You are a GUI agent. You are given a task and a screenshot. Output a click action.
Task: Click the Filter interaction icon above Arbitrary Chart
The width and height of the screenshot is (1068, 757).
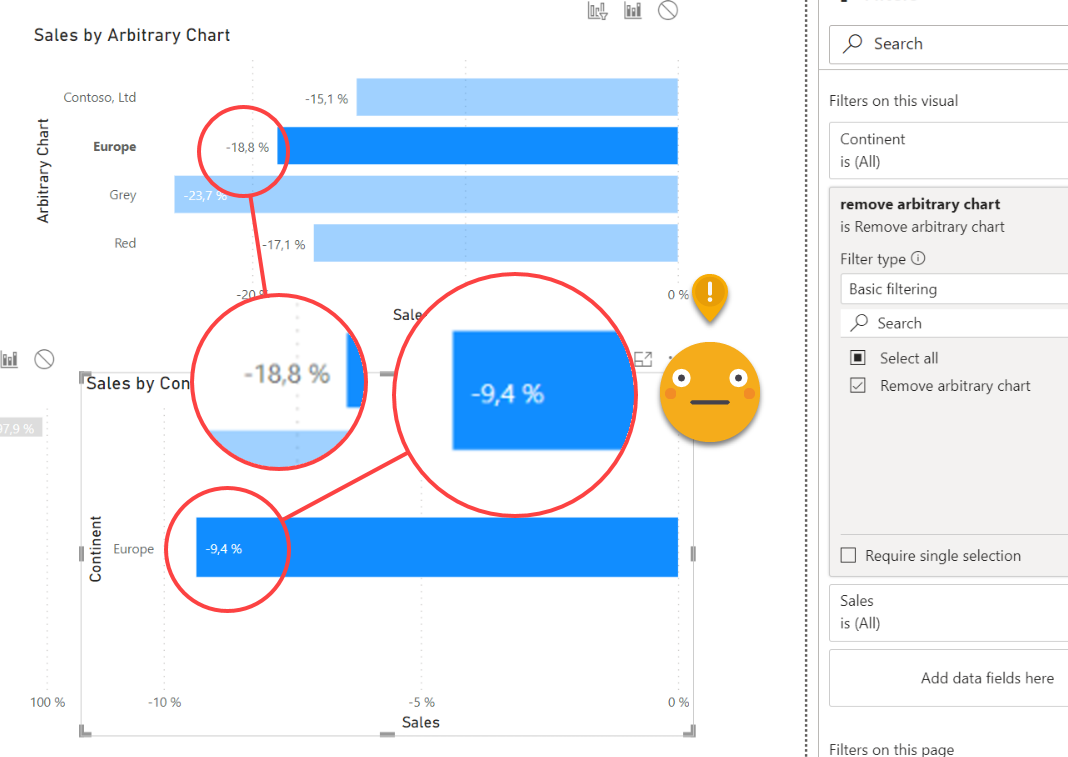tap(598, 11)
